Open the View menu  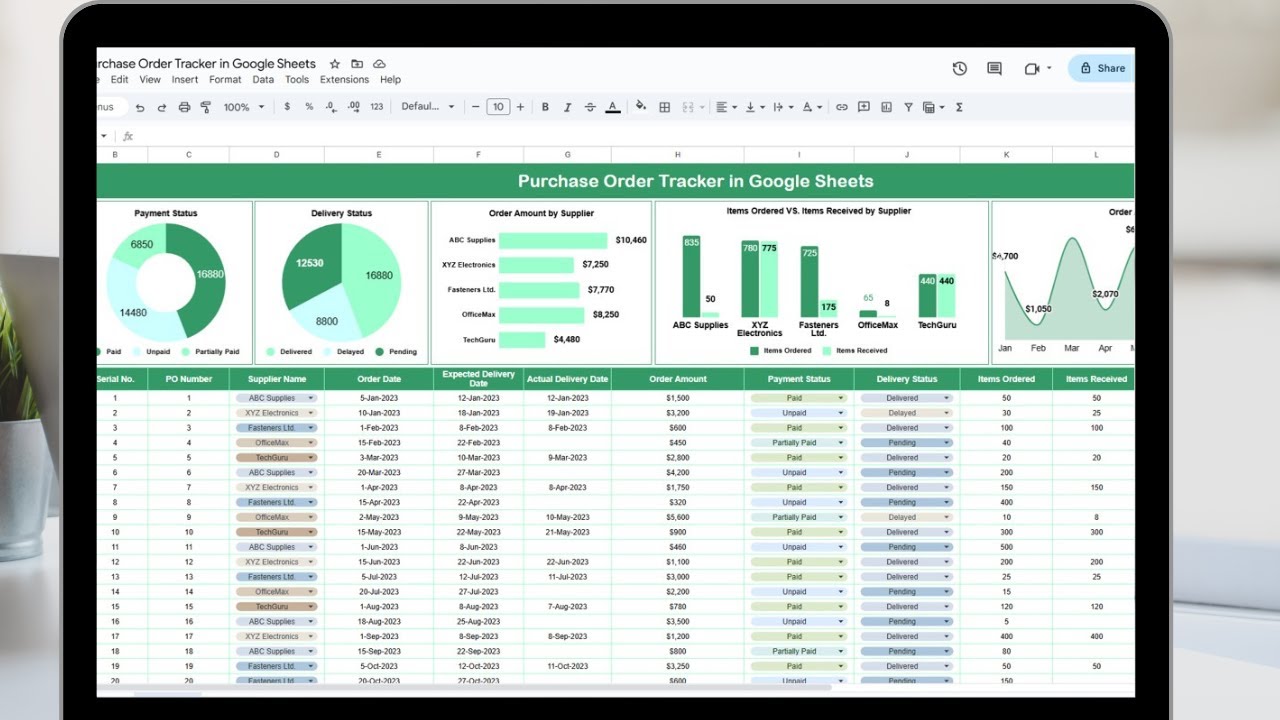tap(150, 79)
